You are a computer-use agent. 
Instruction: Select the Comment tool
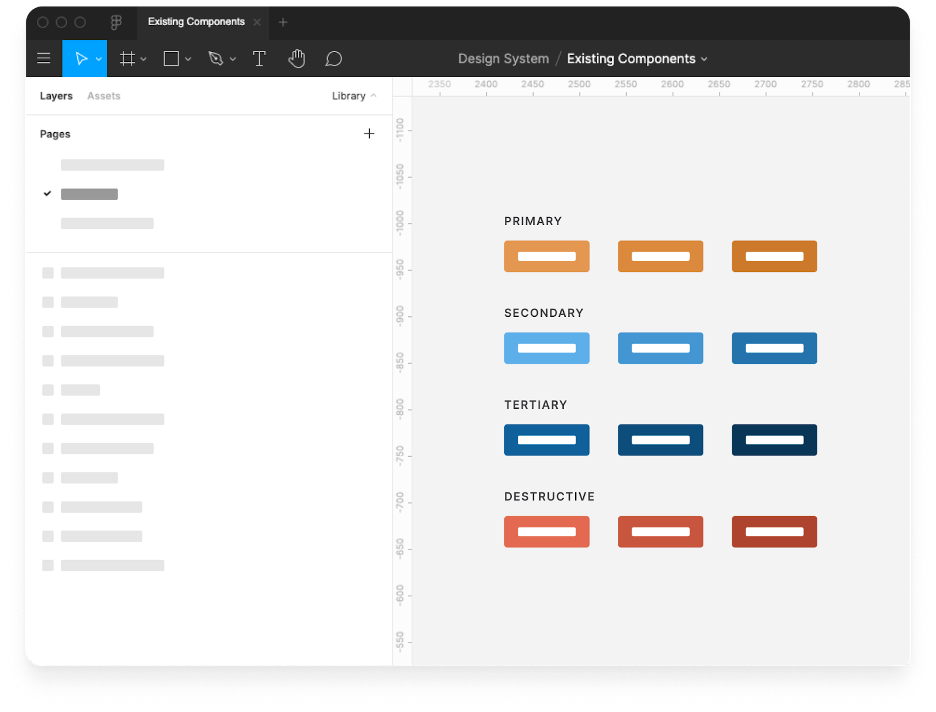coord(334,59)
